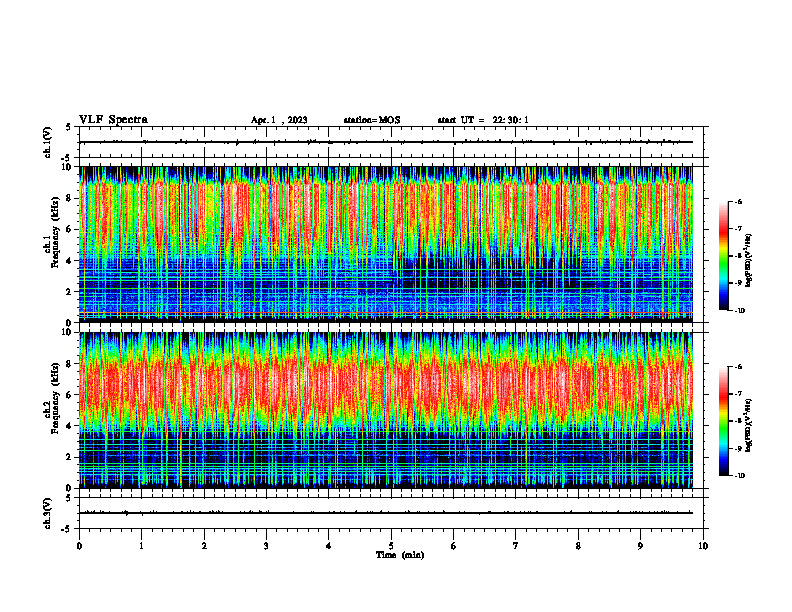Click the "station=MOS" header label
Image resolution: width=792 pixels, height=612 pixels.
click(372, 120)
